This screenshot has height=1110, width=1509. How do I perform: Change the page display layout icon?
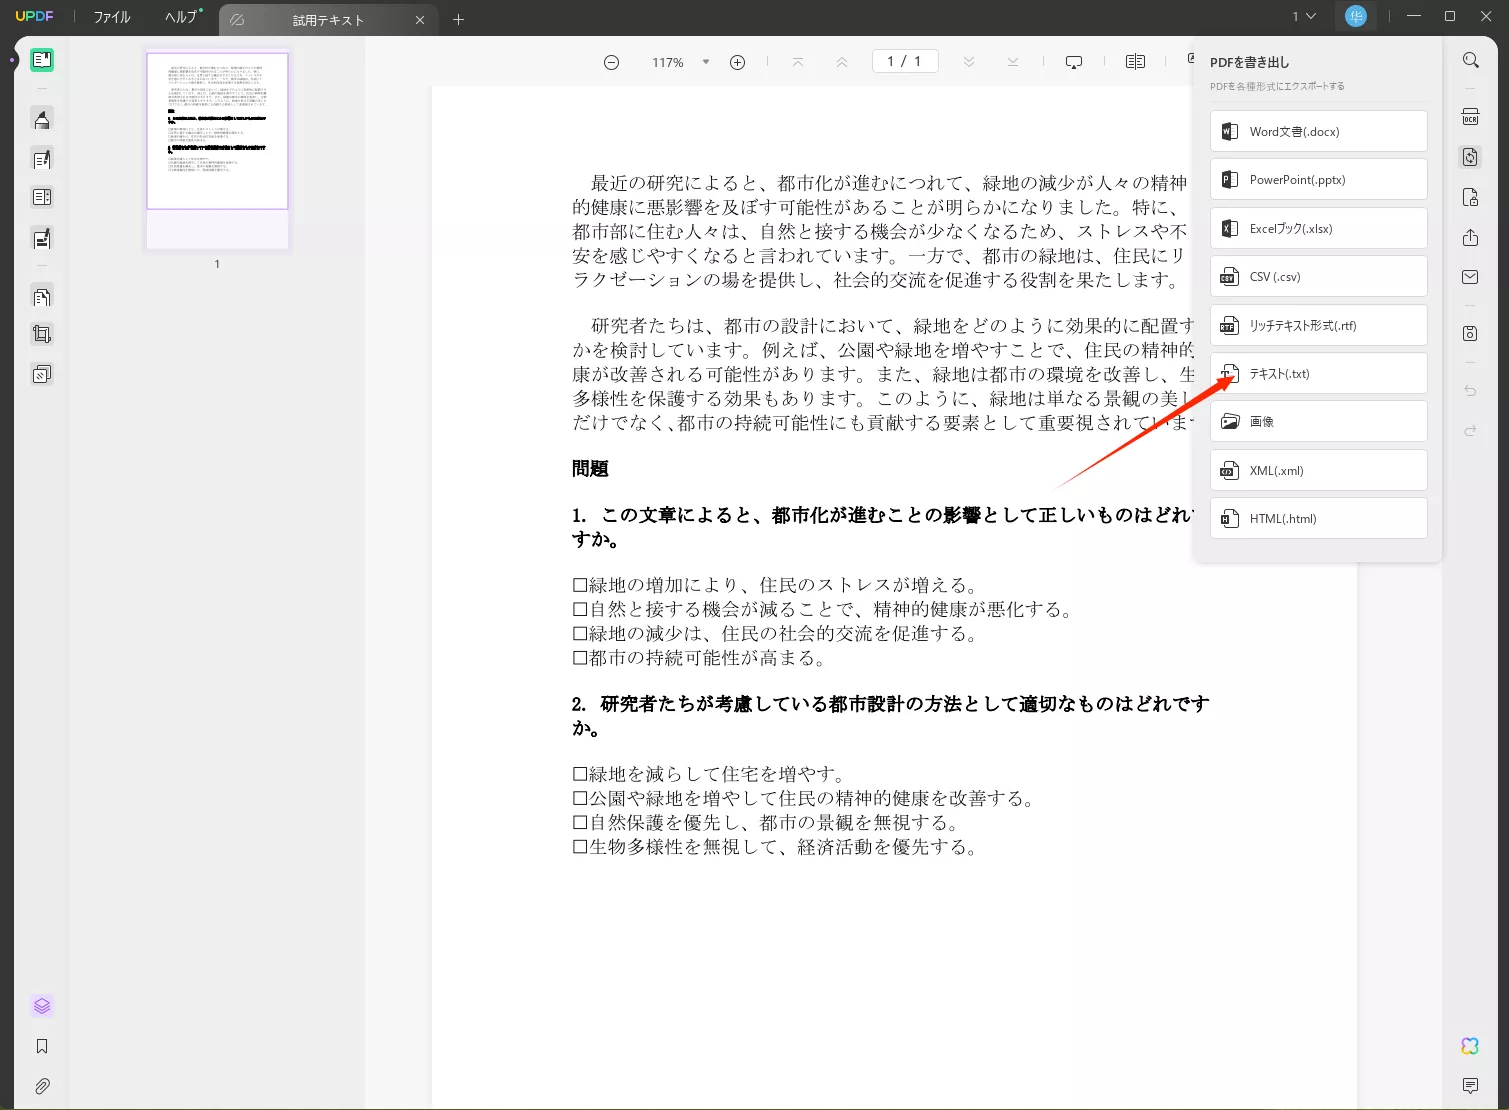click(1135, 62)
